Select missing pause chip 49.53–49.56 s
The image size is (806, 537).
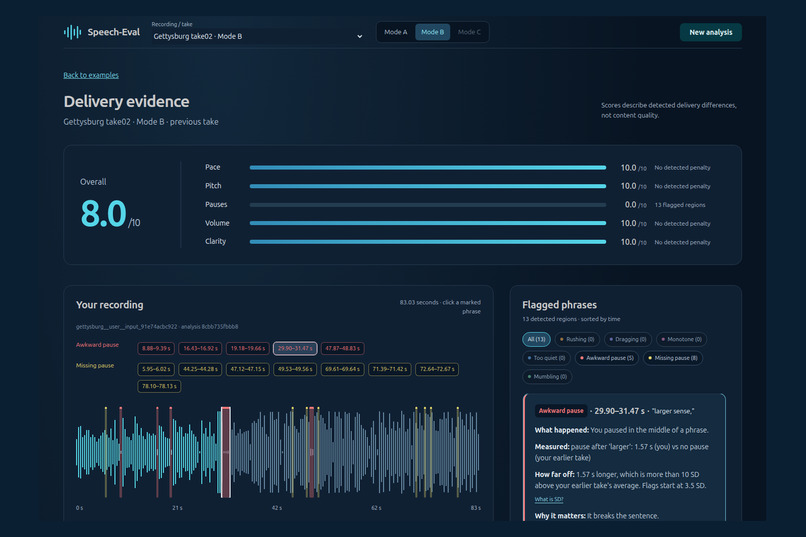pos(295,369)
